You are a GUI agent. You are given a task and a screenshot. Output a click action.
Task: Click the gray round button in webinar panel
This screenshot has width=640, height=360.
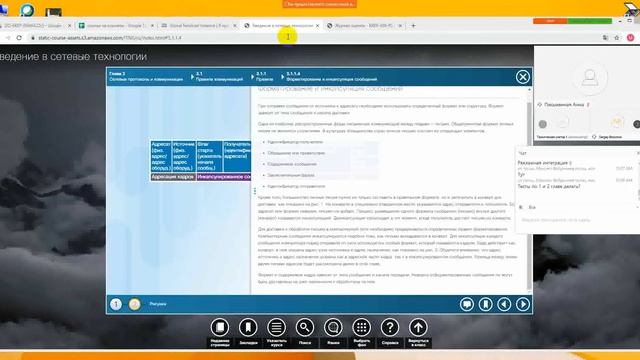[542, 124]
